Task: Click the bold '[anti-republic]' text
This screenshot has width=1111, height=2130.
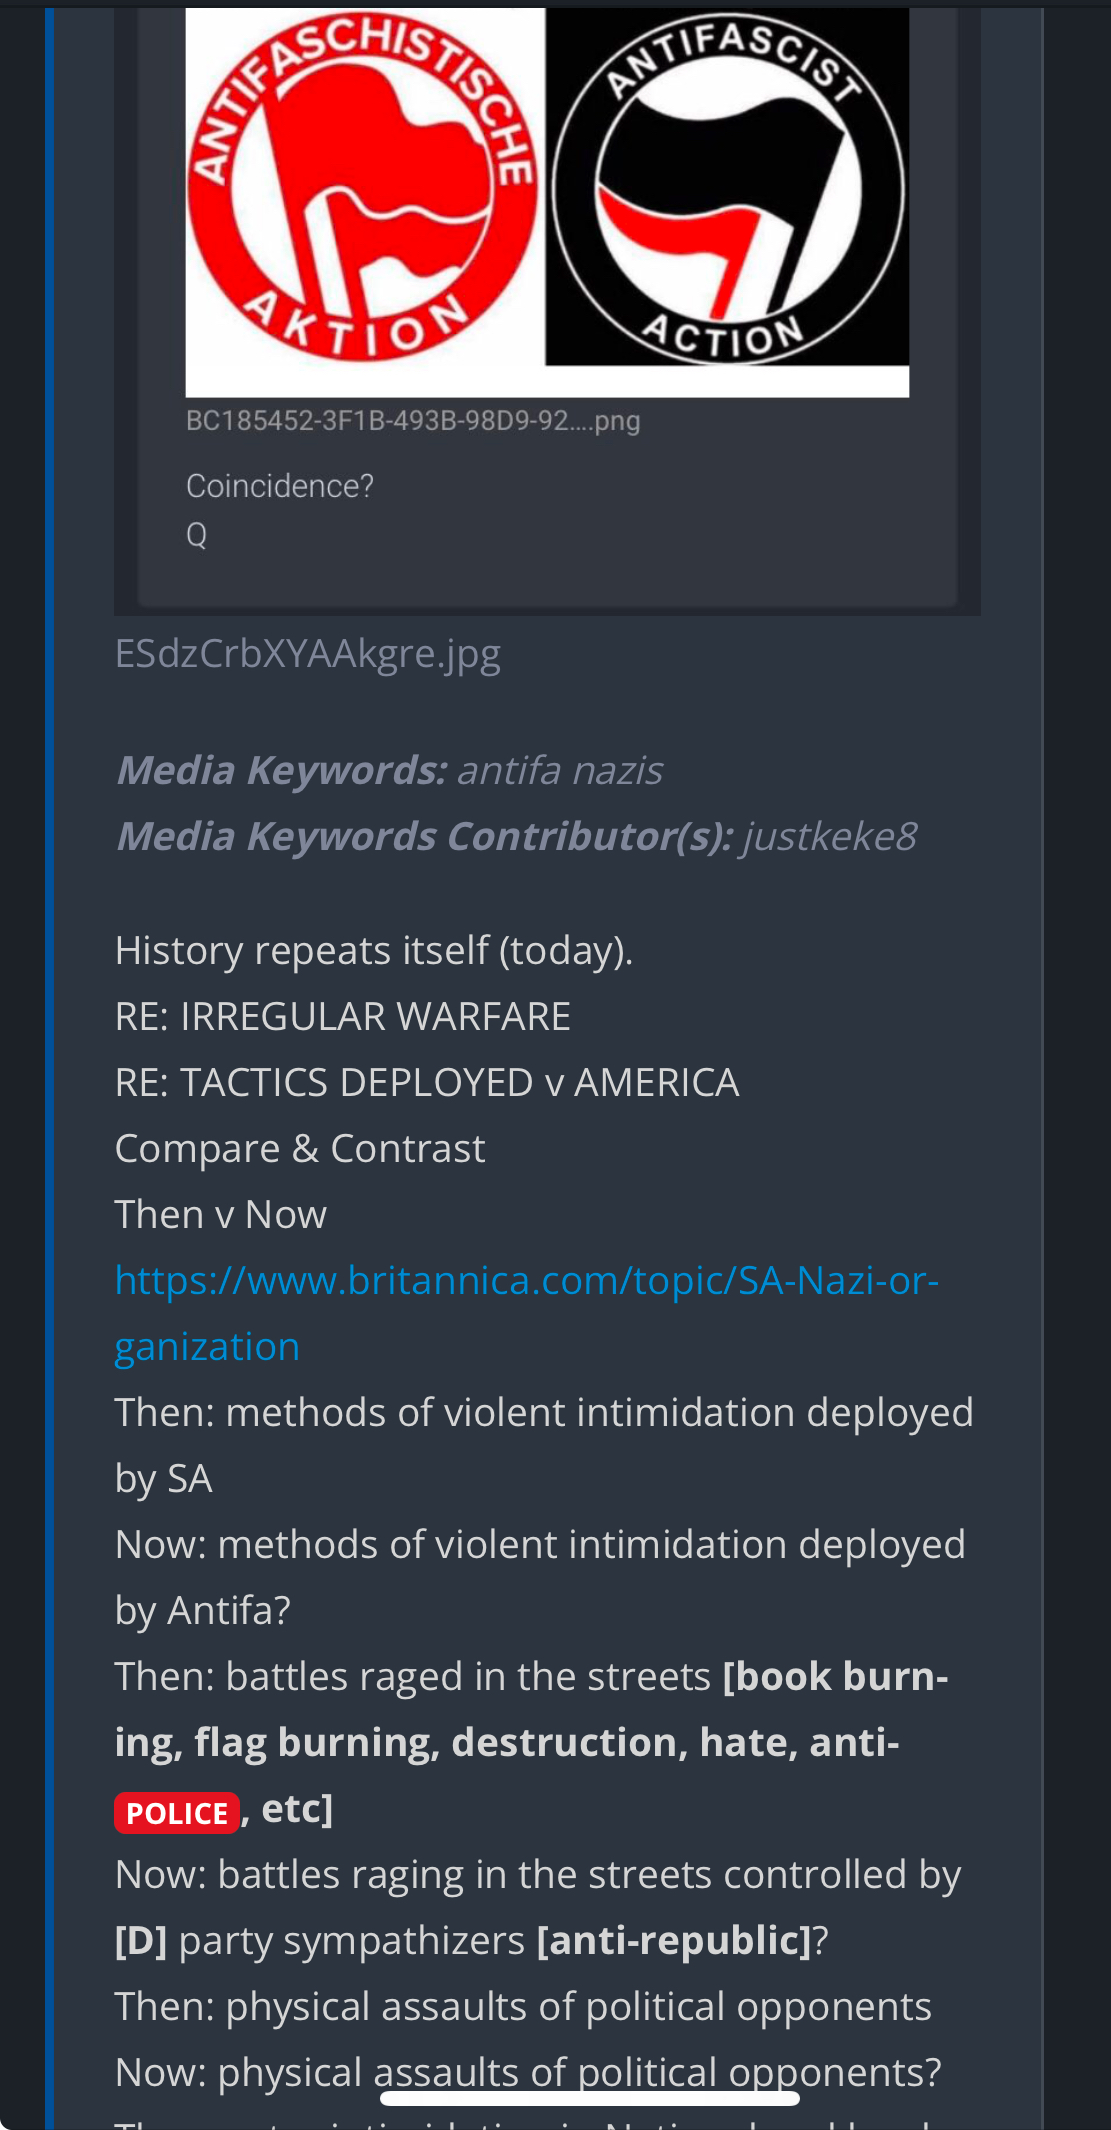Action: [x=674, y=1941]
